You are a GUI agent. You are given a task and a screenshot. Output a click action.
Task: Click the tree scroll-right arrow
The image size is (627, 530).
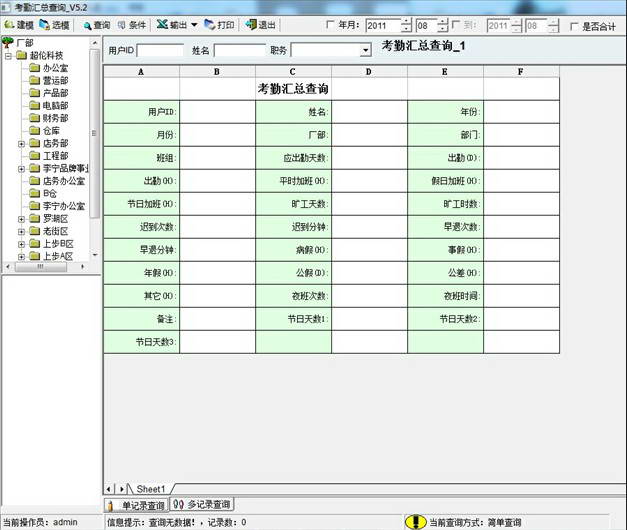(82, 266)
